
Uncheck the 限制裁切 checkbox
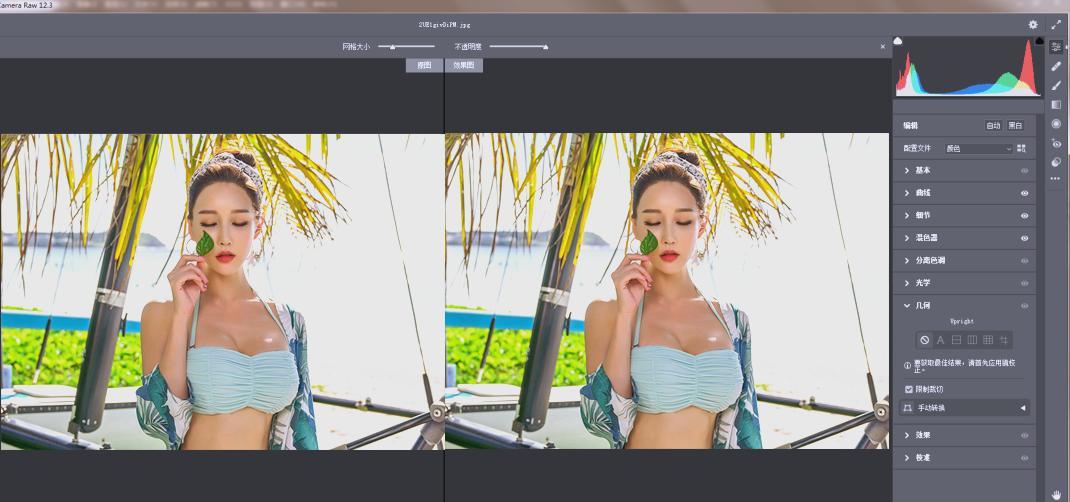(x=909, y=389)
